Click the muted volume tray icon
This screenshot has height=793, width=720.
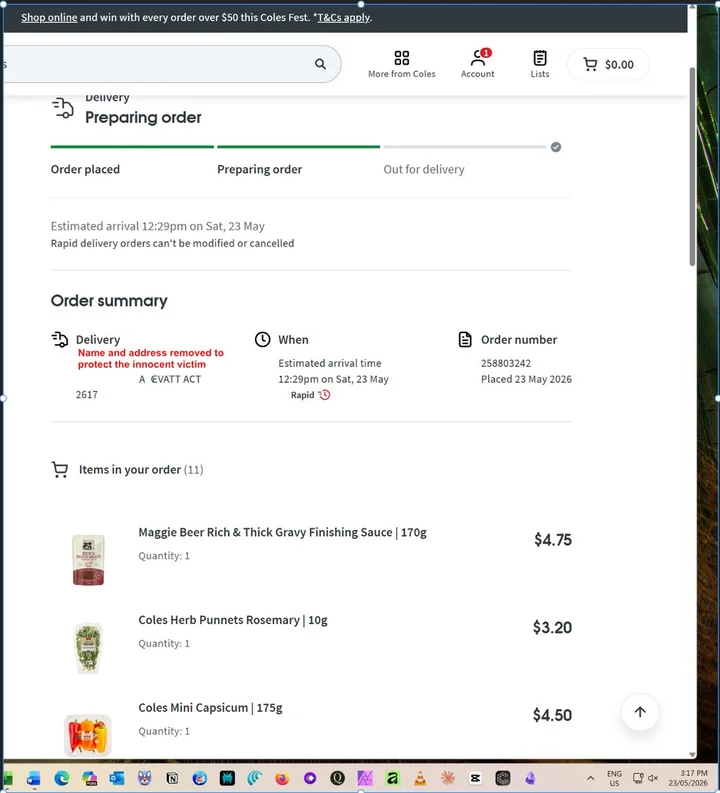coord(653,778)
